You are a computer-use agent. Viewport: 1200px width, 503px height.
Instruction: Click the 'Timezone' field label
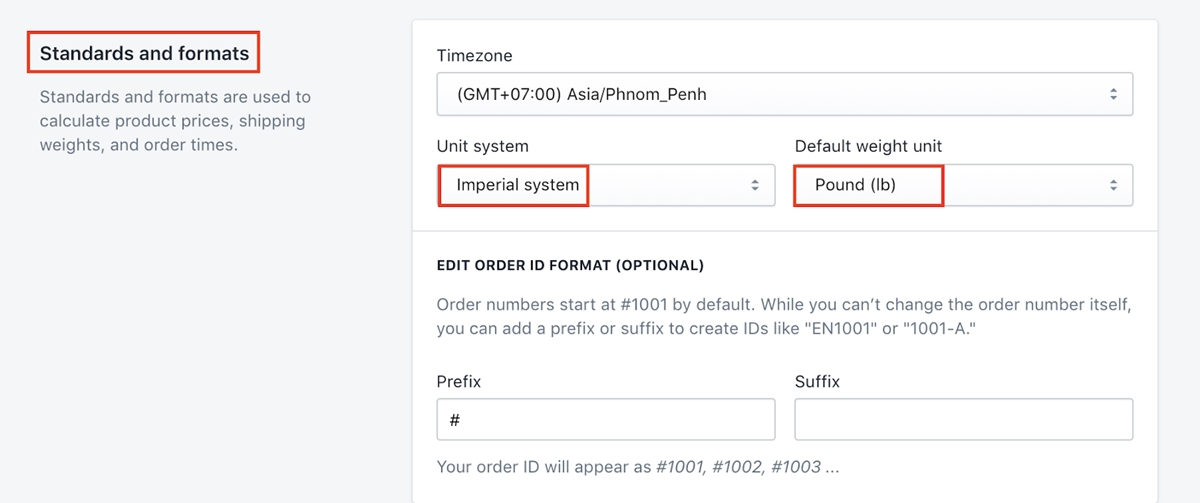[474, 56]
